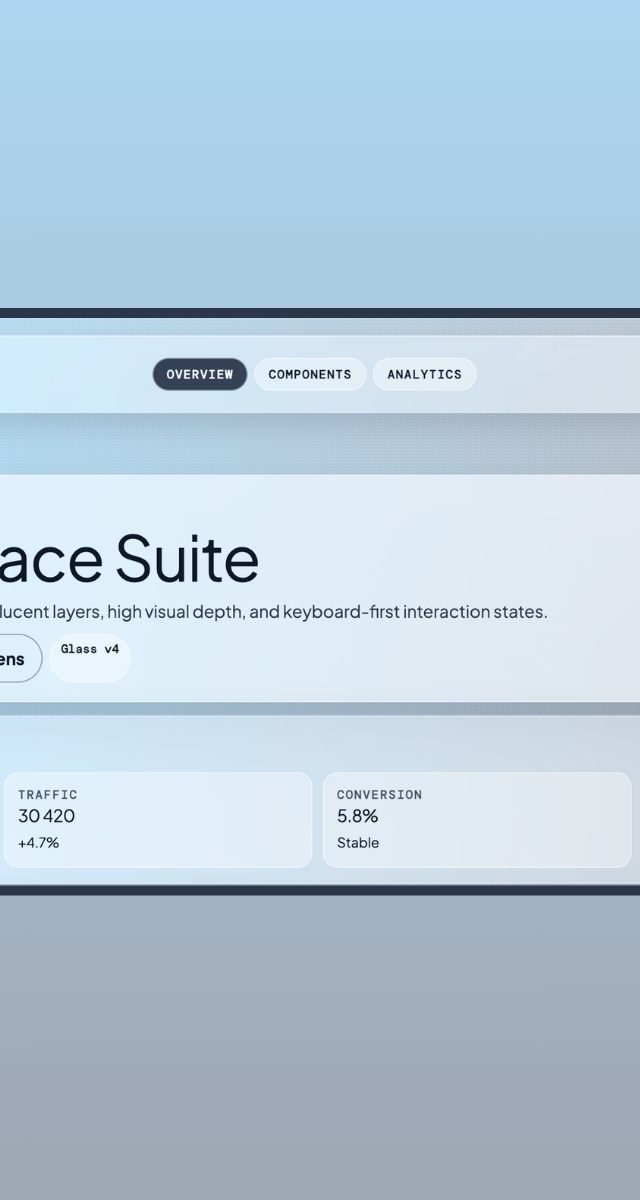Viewport: 640px width, 1200px height.
Task: Open the Analytics tab
Action: (425, 374)
